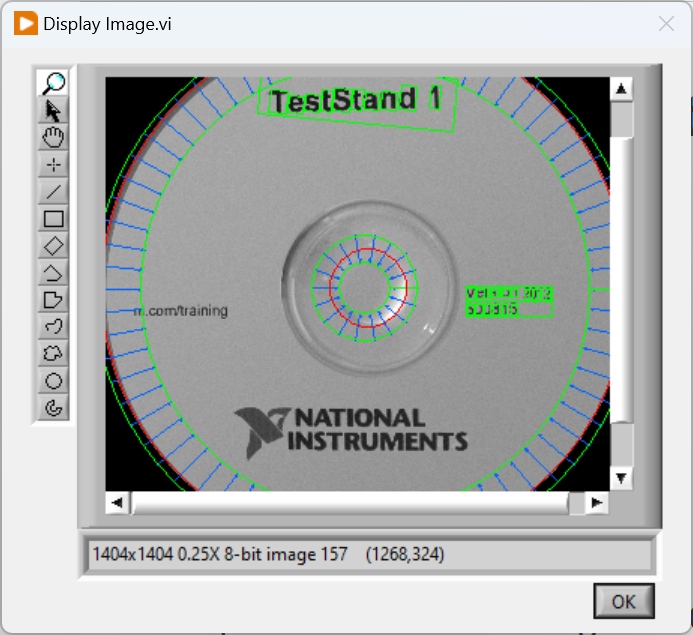This screenshot has height=635, width=693.
Task: Click the ni.com/training text on disc
Action: pyautogui.click(x=181, y=311)
